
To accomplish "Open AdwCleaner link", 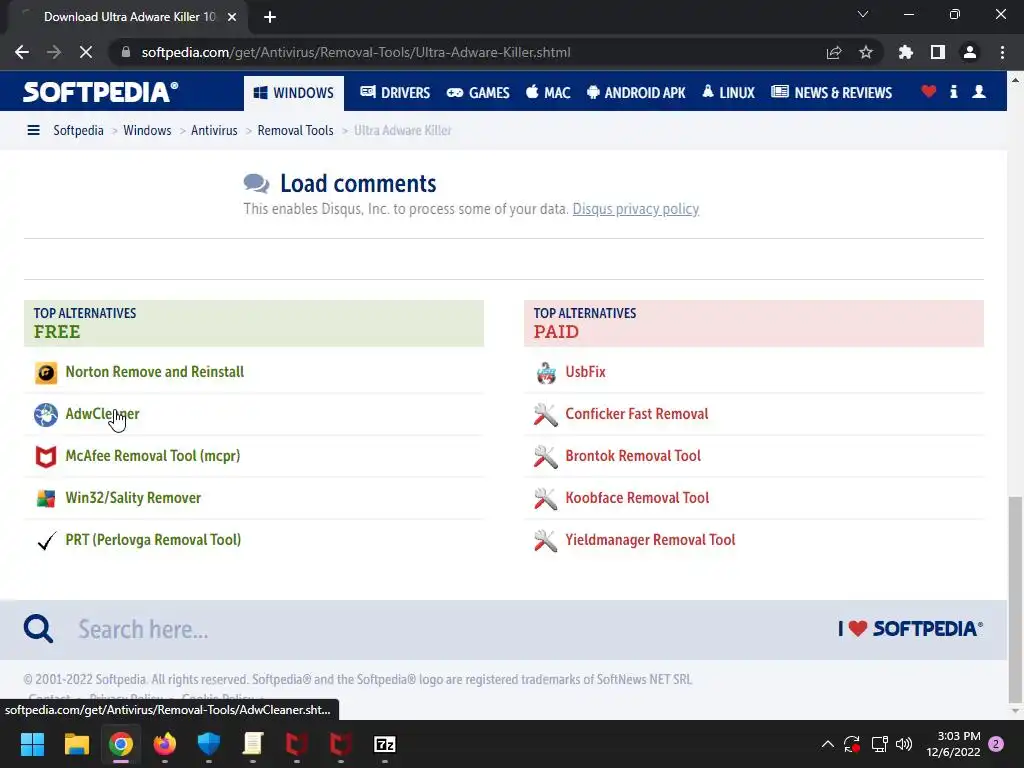I will [x=103, y=414].
